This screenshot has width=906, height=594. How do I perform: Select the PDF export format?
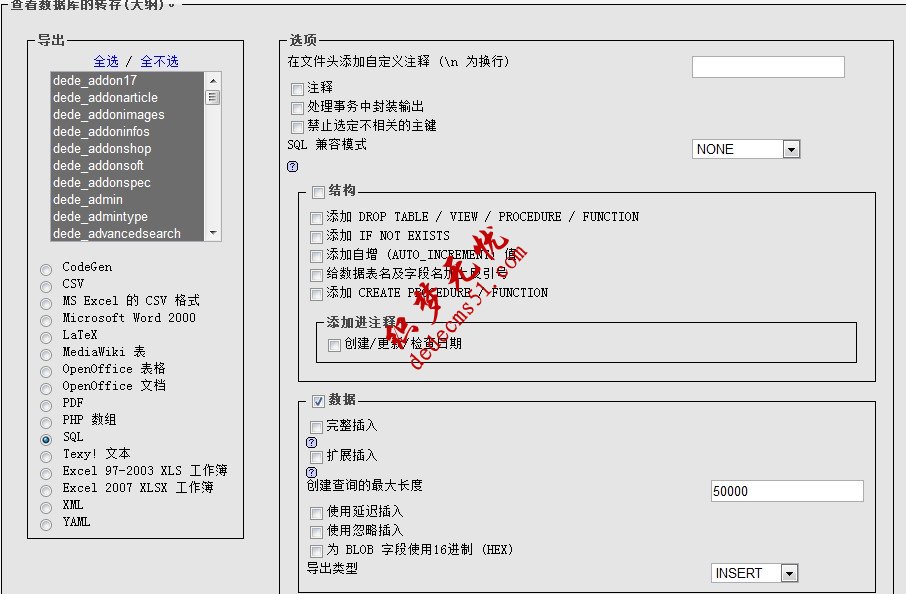(45, 403)
